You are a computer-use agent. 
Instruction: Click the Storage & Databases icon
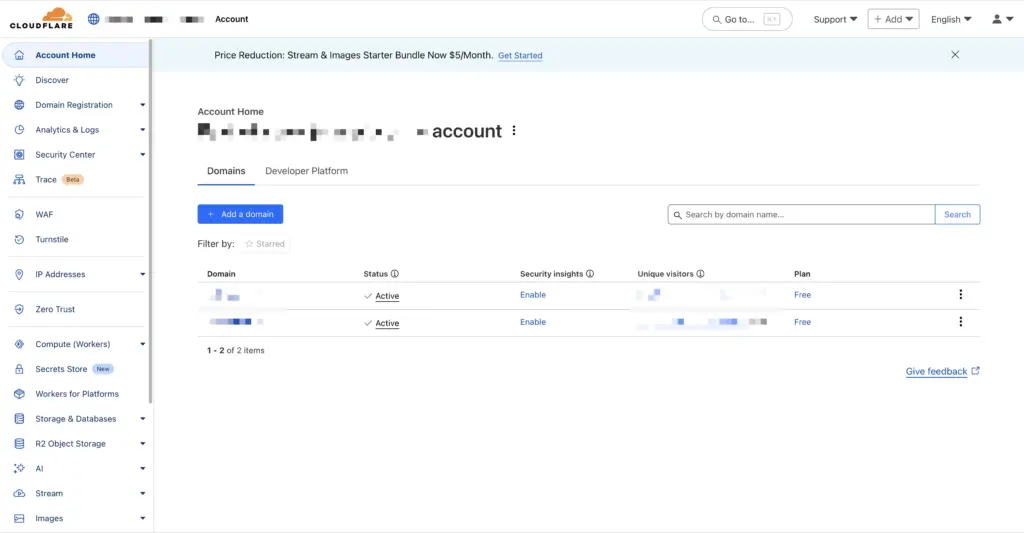(x=19, y=419)
